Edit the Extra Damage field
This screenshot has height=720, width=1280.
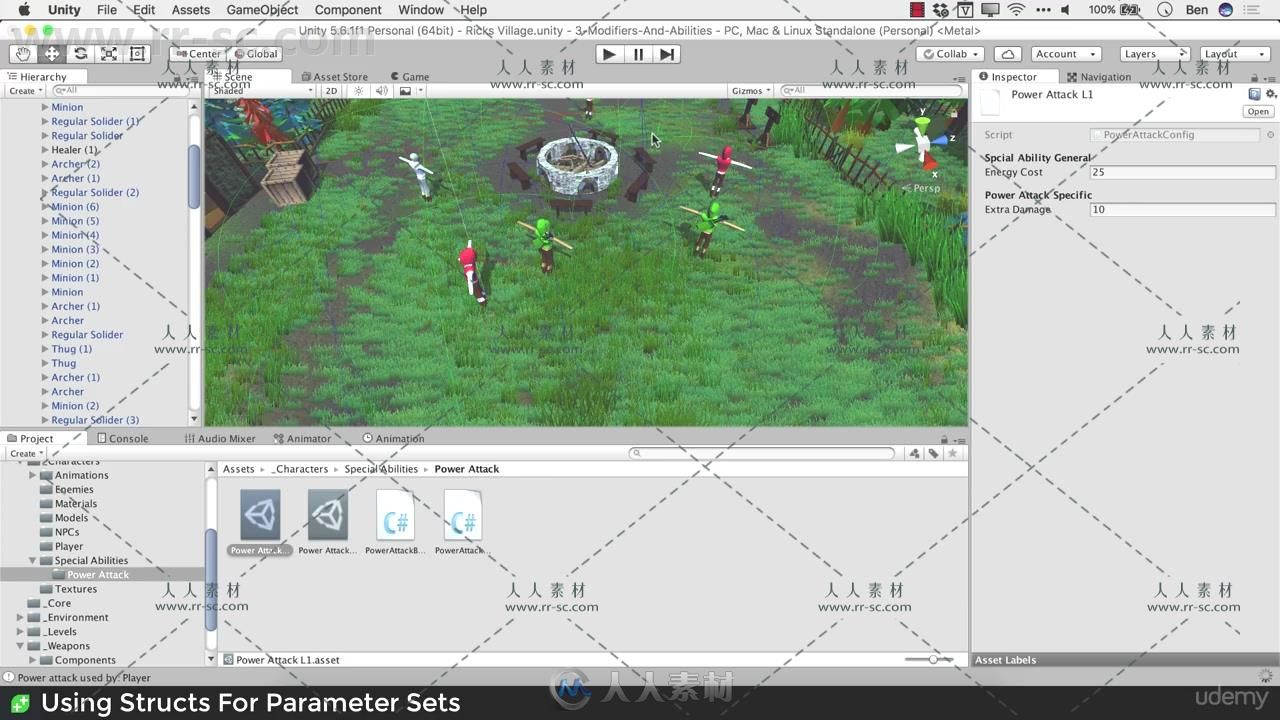point(1182,210)
